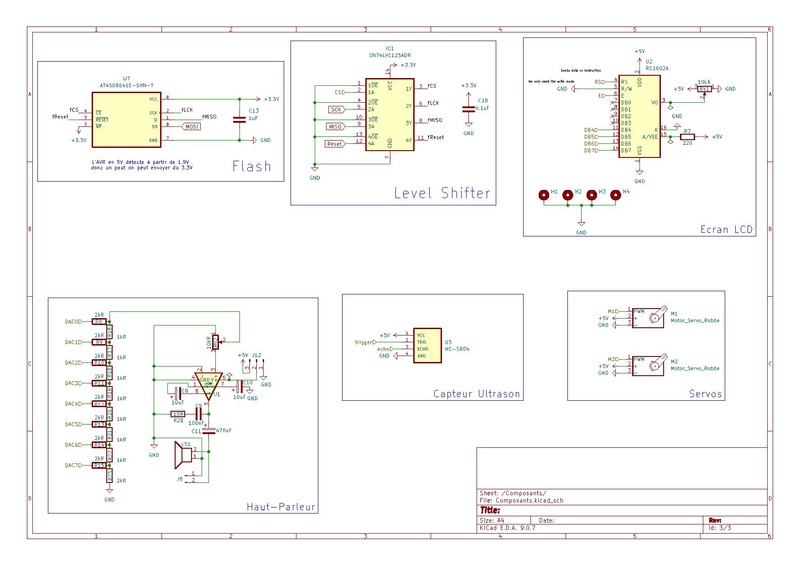Click the M1 hierarchical label at servo PWM
Screen dimensions: 800x566
[x=613, y=311]
